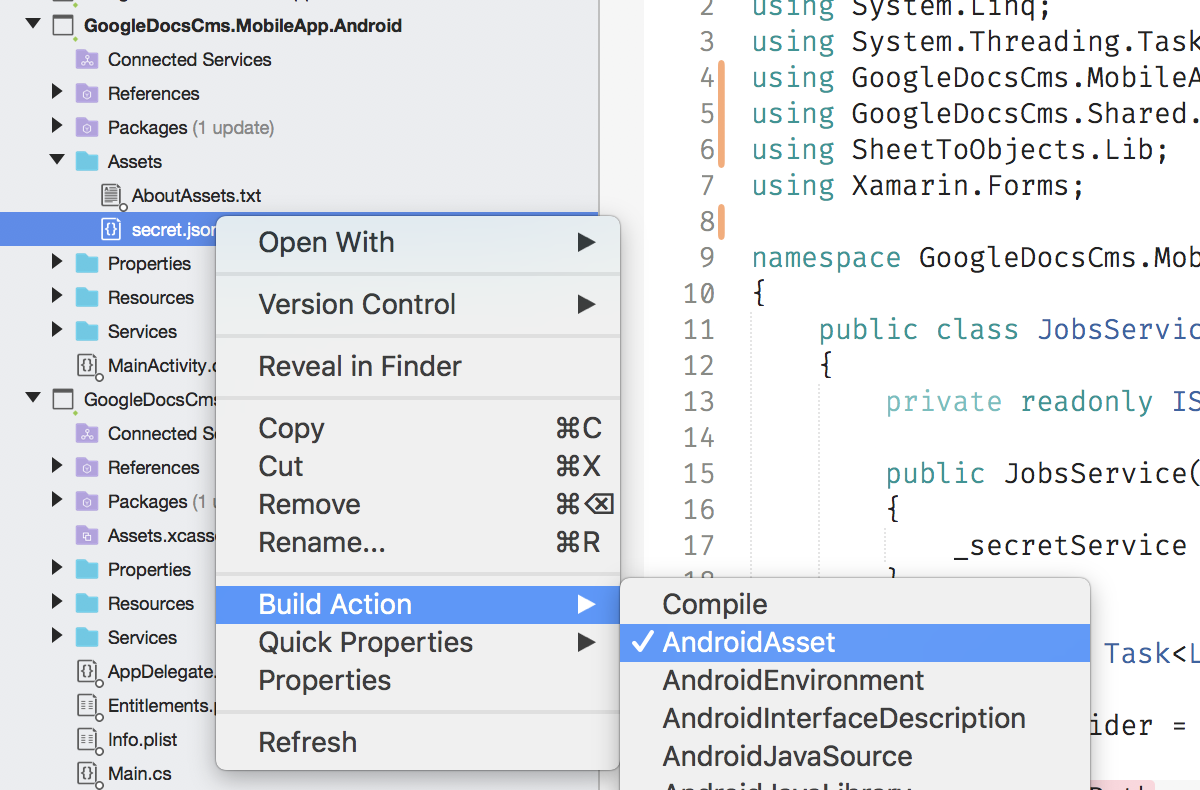Click the AboutAssets.txt file icon
1200x790 pixels.
[x=111, y=195]
